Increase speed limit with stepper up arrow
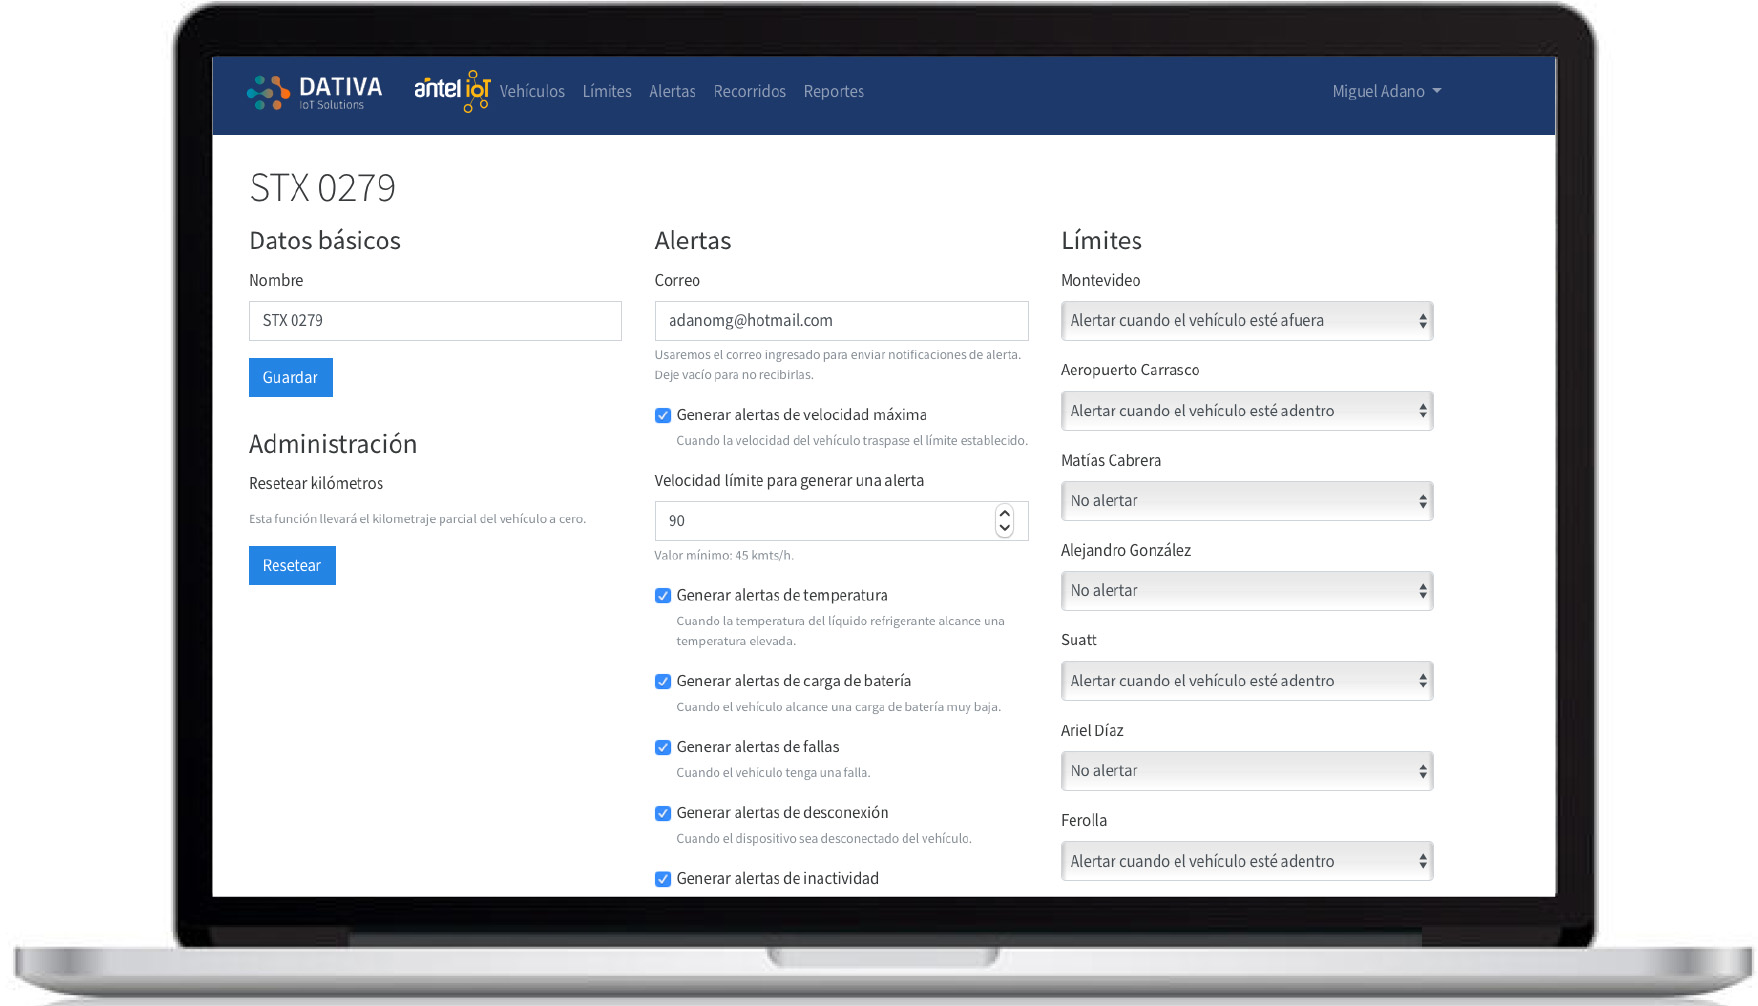This screenshot has height=1006, width=1758. tap(1005, 513)
